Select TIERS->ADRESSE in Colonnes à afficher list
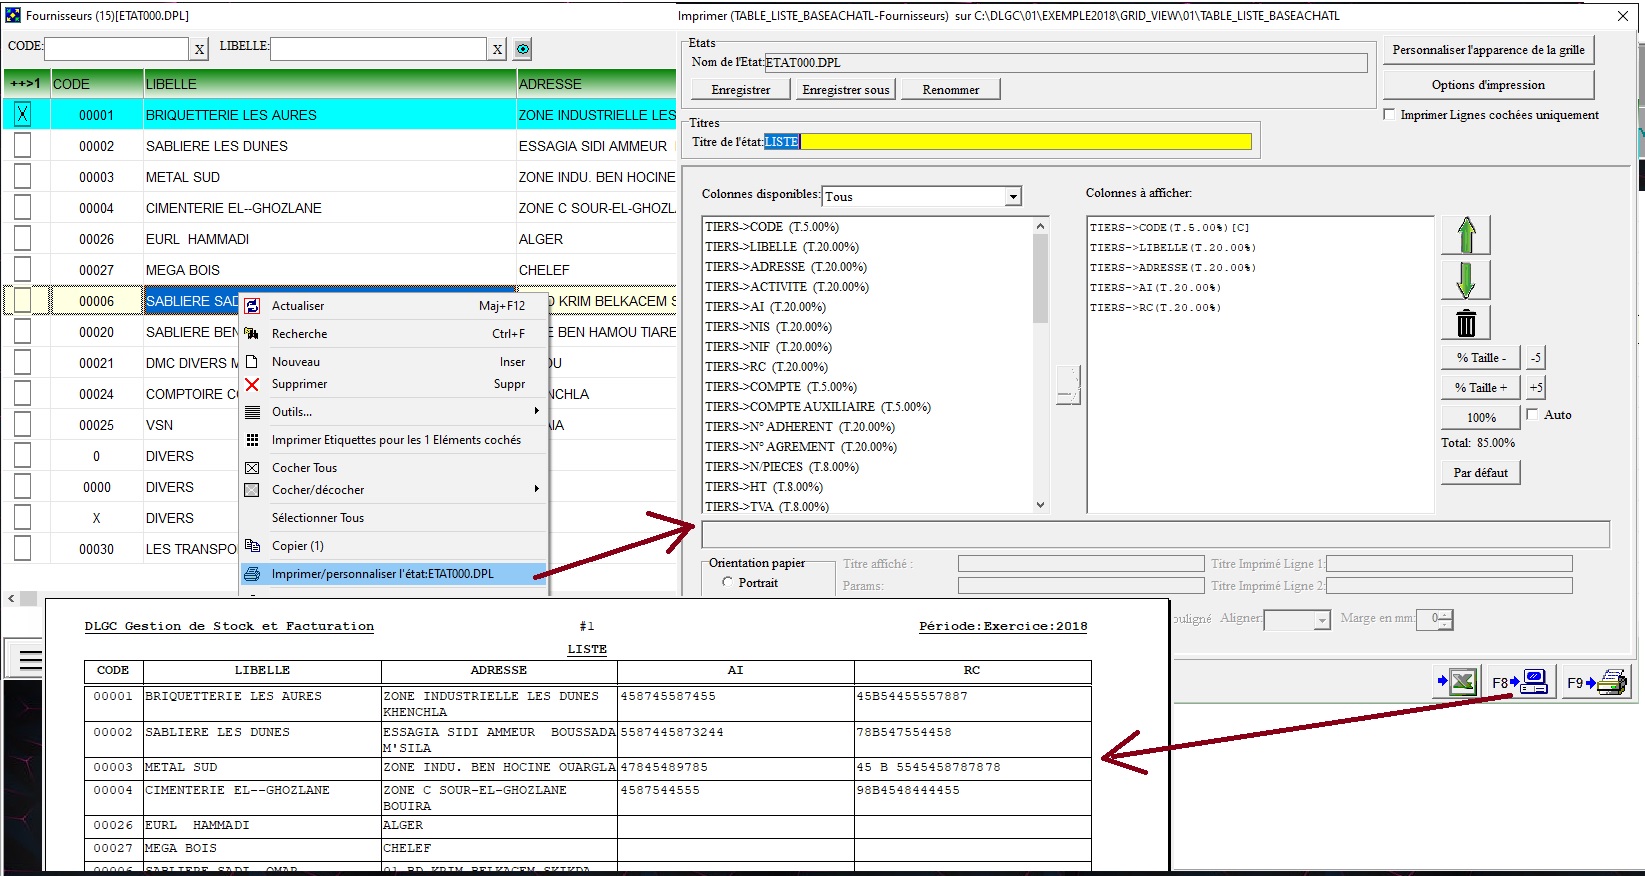The height and width of the screenshot is (876, 1645). tap(1172, 268)
